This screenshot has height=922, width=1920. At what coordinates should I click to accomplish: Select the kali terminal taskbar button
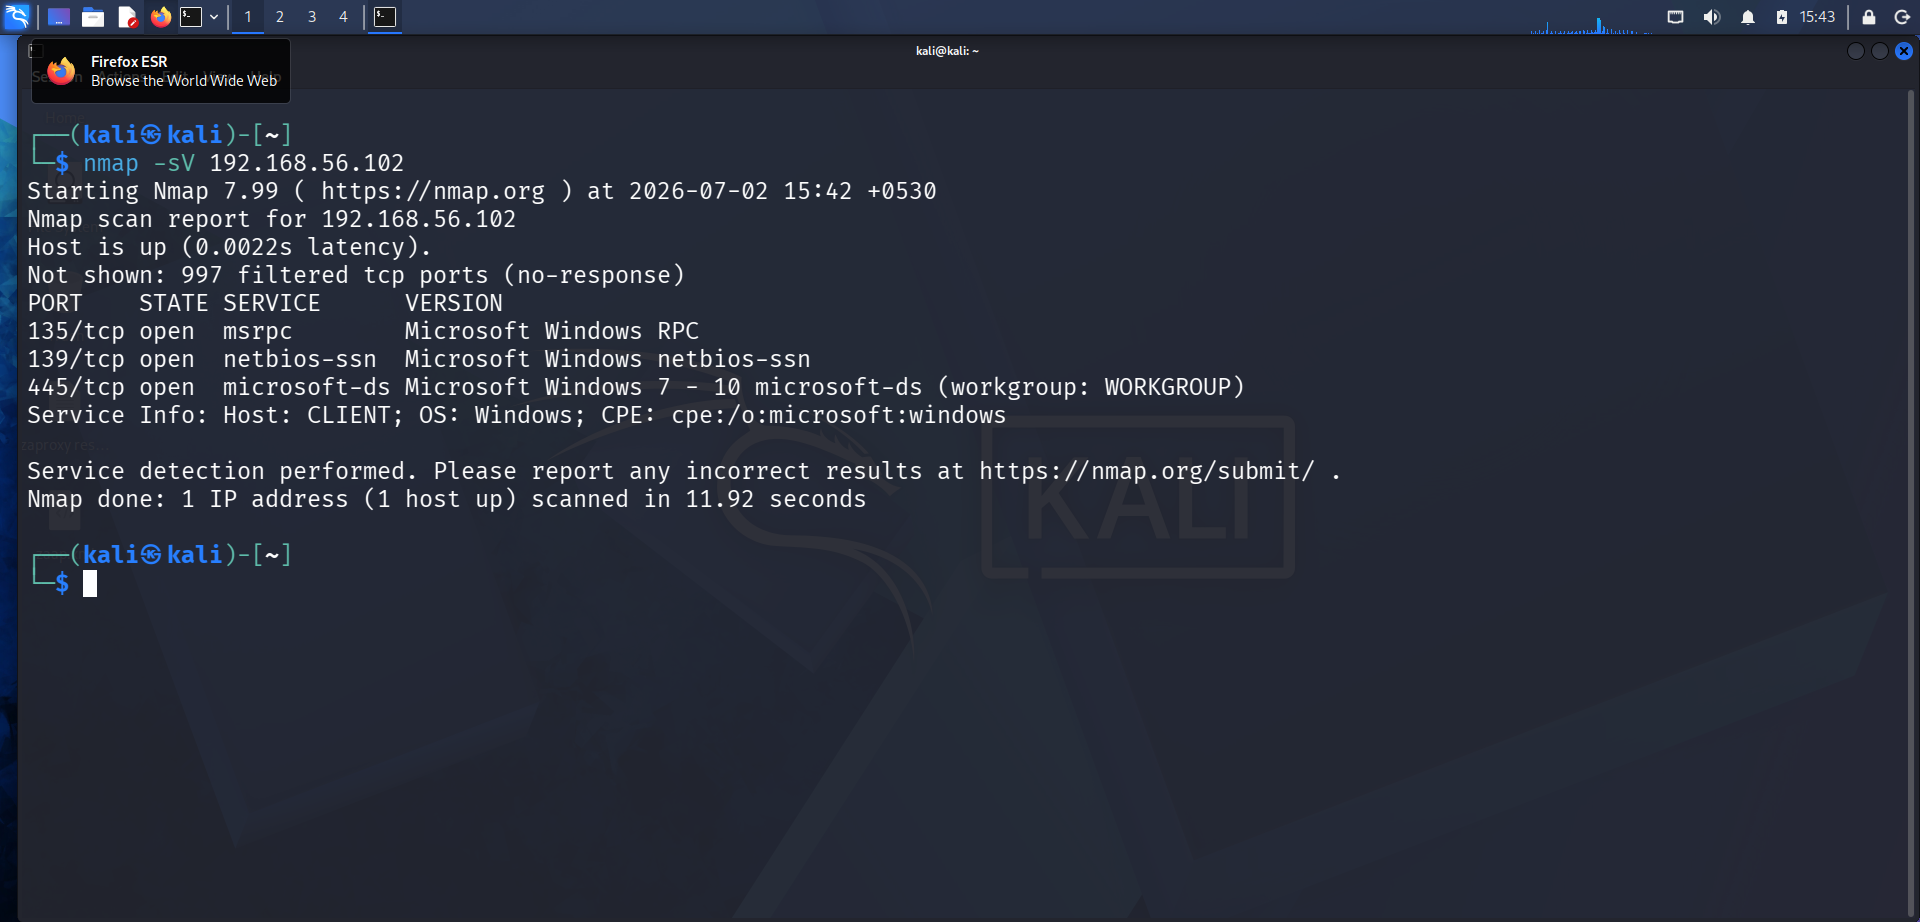pyautogui.click(x=385, y=17)
